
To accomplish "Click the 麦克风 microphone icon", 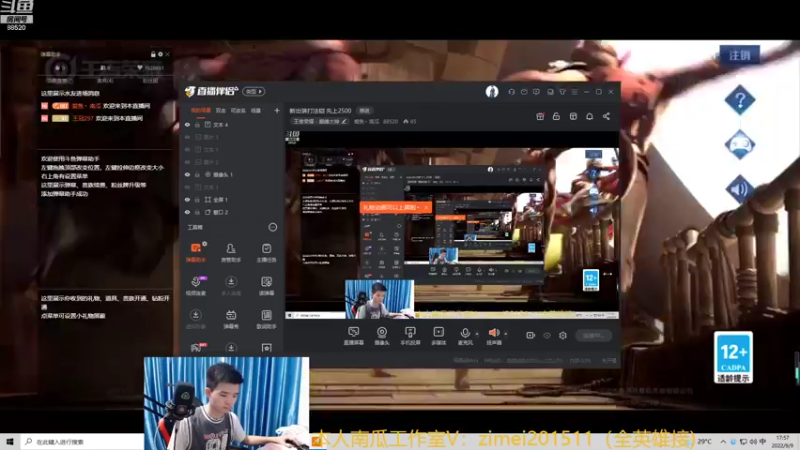I will pyautogui.click(x=465, y=334).
